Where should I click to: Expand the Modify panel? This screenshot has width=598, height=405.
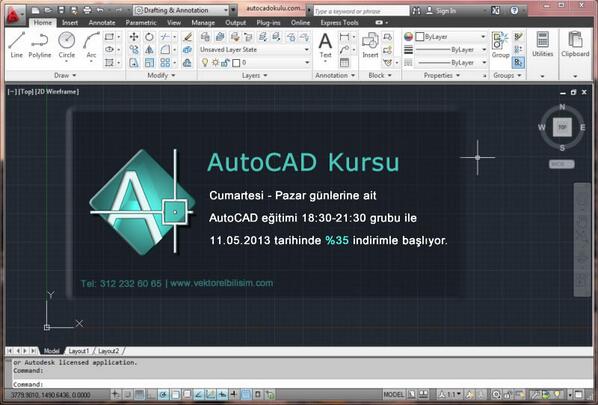click(x=161, y=76)
